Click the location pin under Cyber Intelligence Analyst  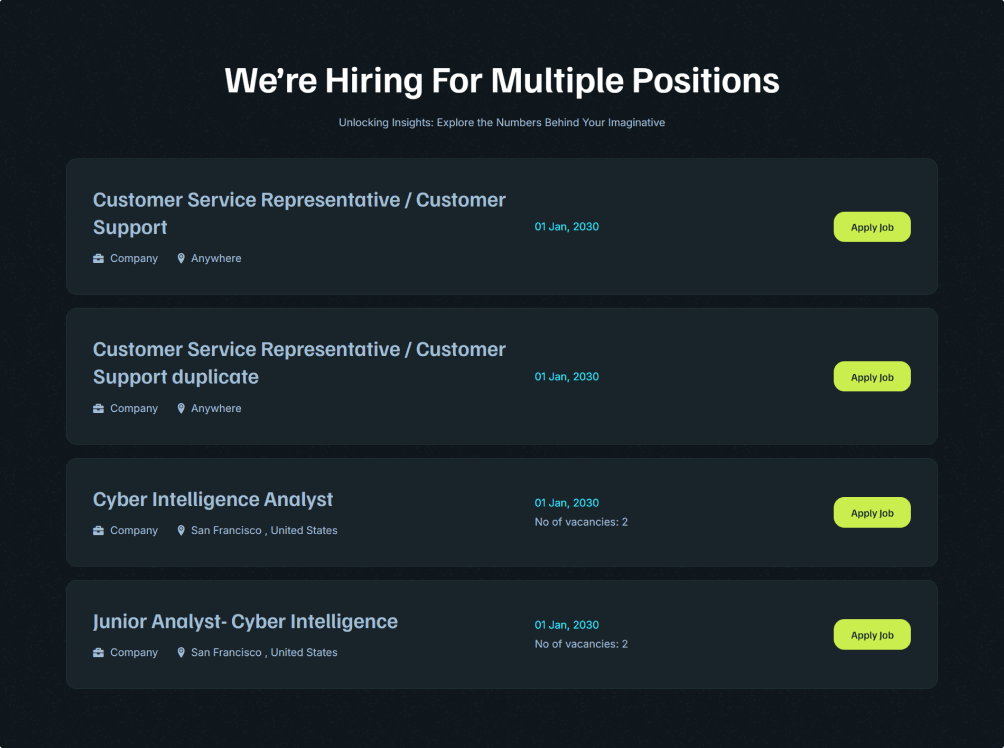(181, 530)
